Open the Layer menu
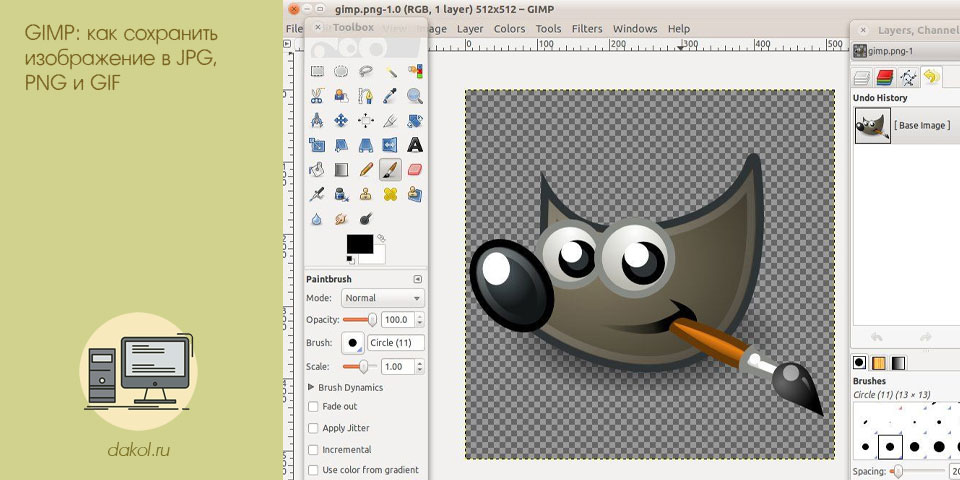Viewport: 960px width, 480px height. pos(470,29)
